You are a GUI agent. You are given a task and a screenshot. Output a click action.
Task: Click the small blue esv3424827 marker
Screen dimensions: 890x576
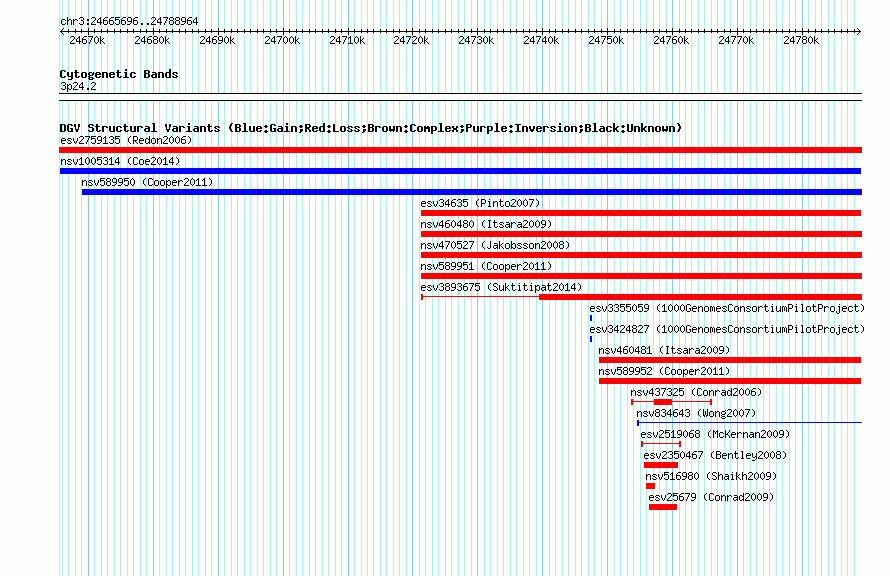(591, 339)
